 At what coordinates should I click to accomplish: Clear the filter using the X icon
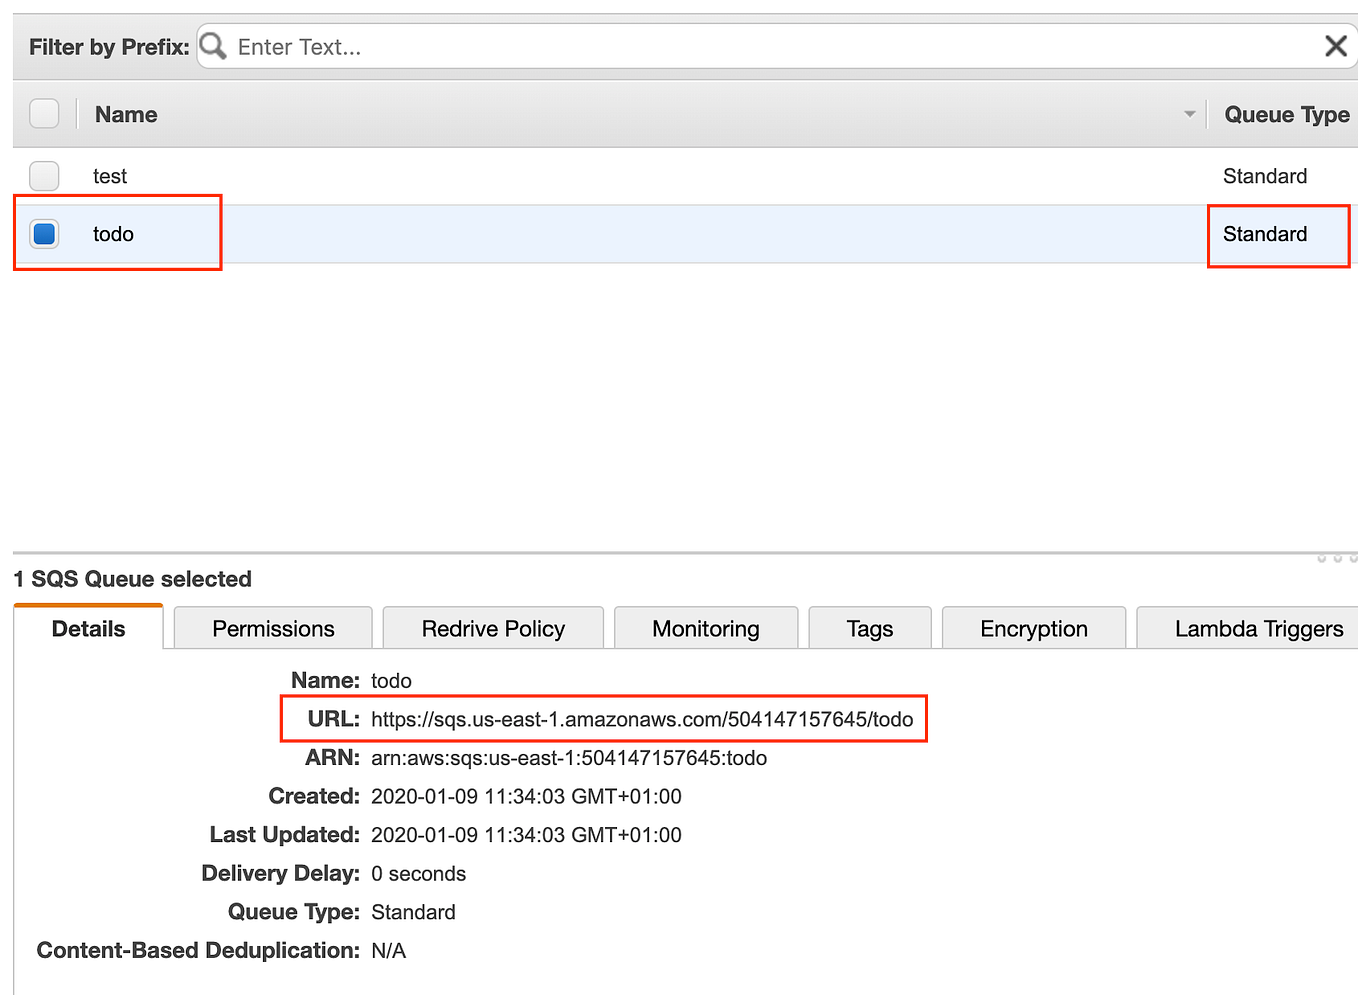tap(1336, 45)
